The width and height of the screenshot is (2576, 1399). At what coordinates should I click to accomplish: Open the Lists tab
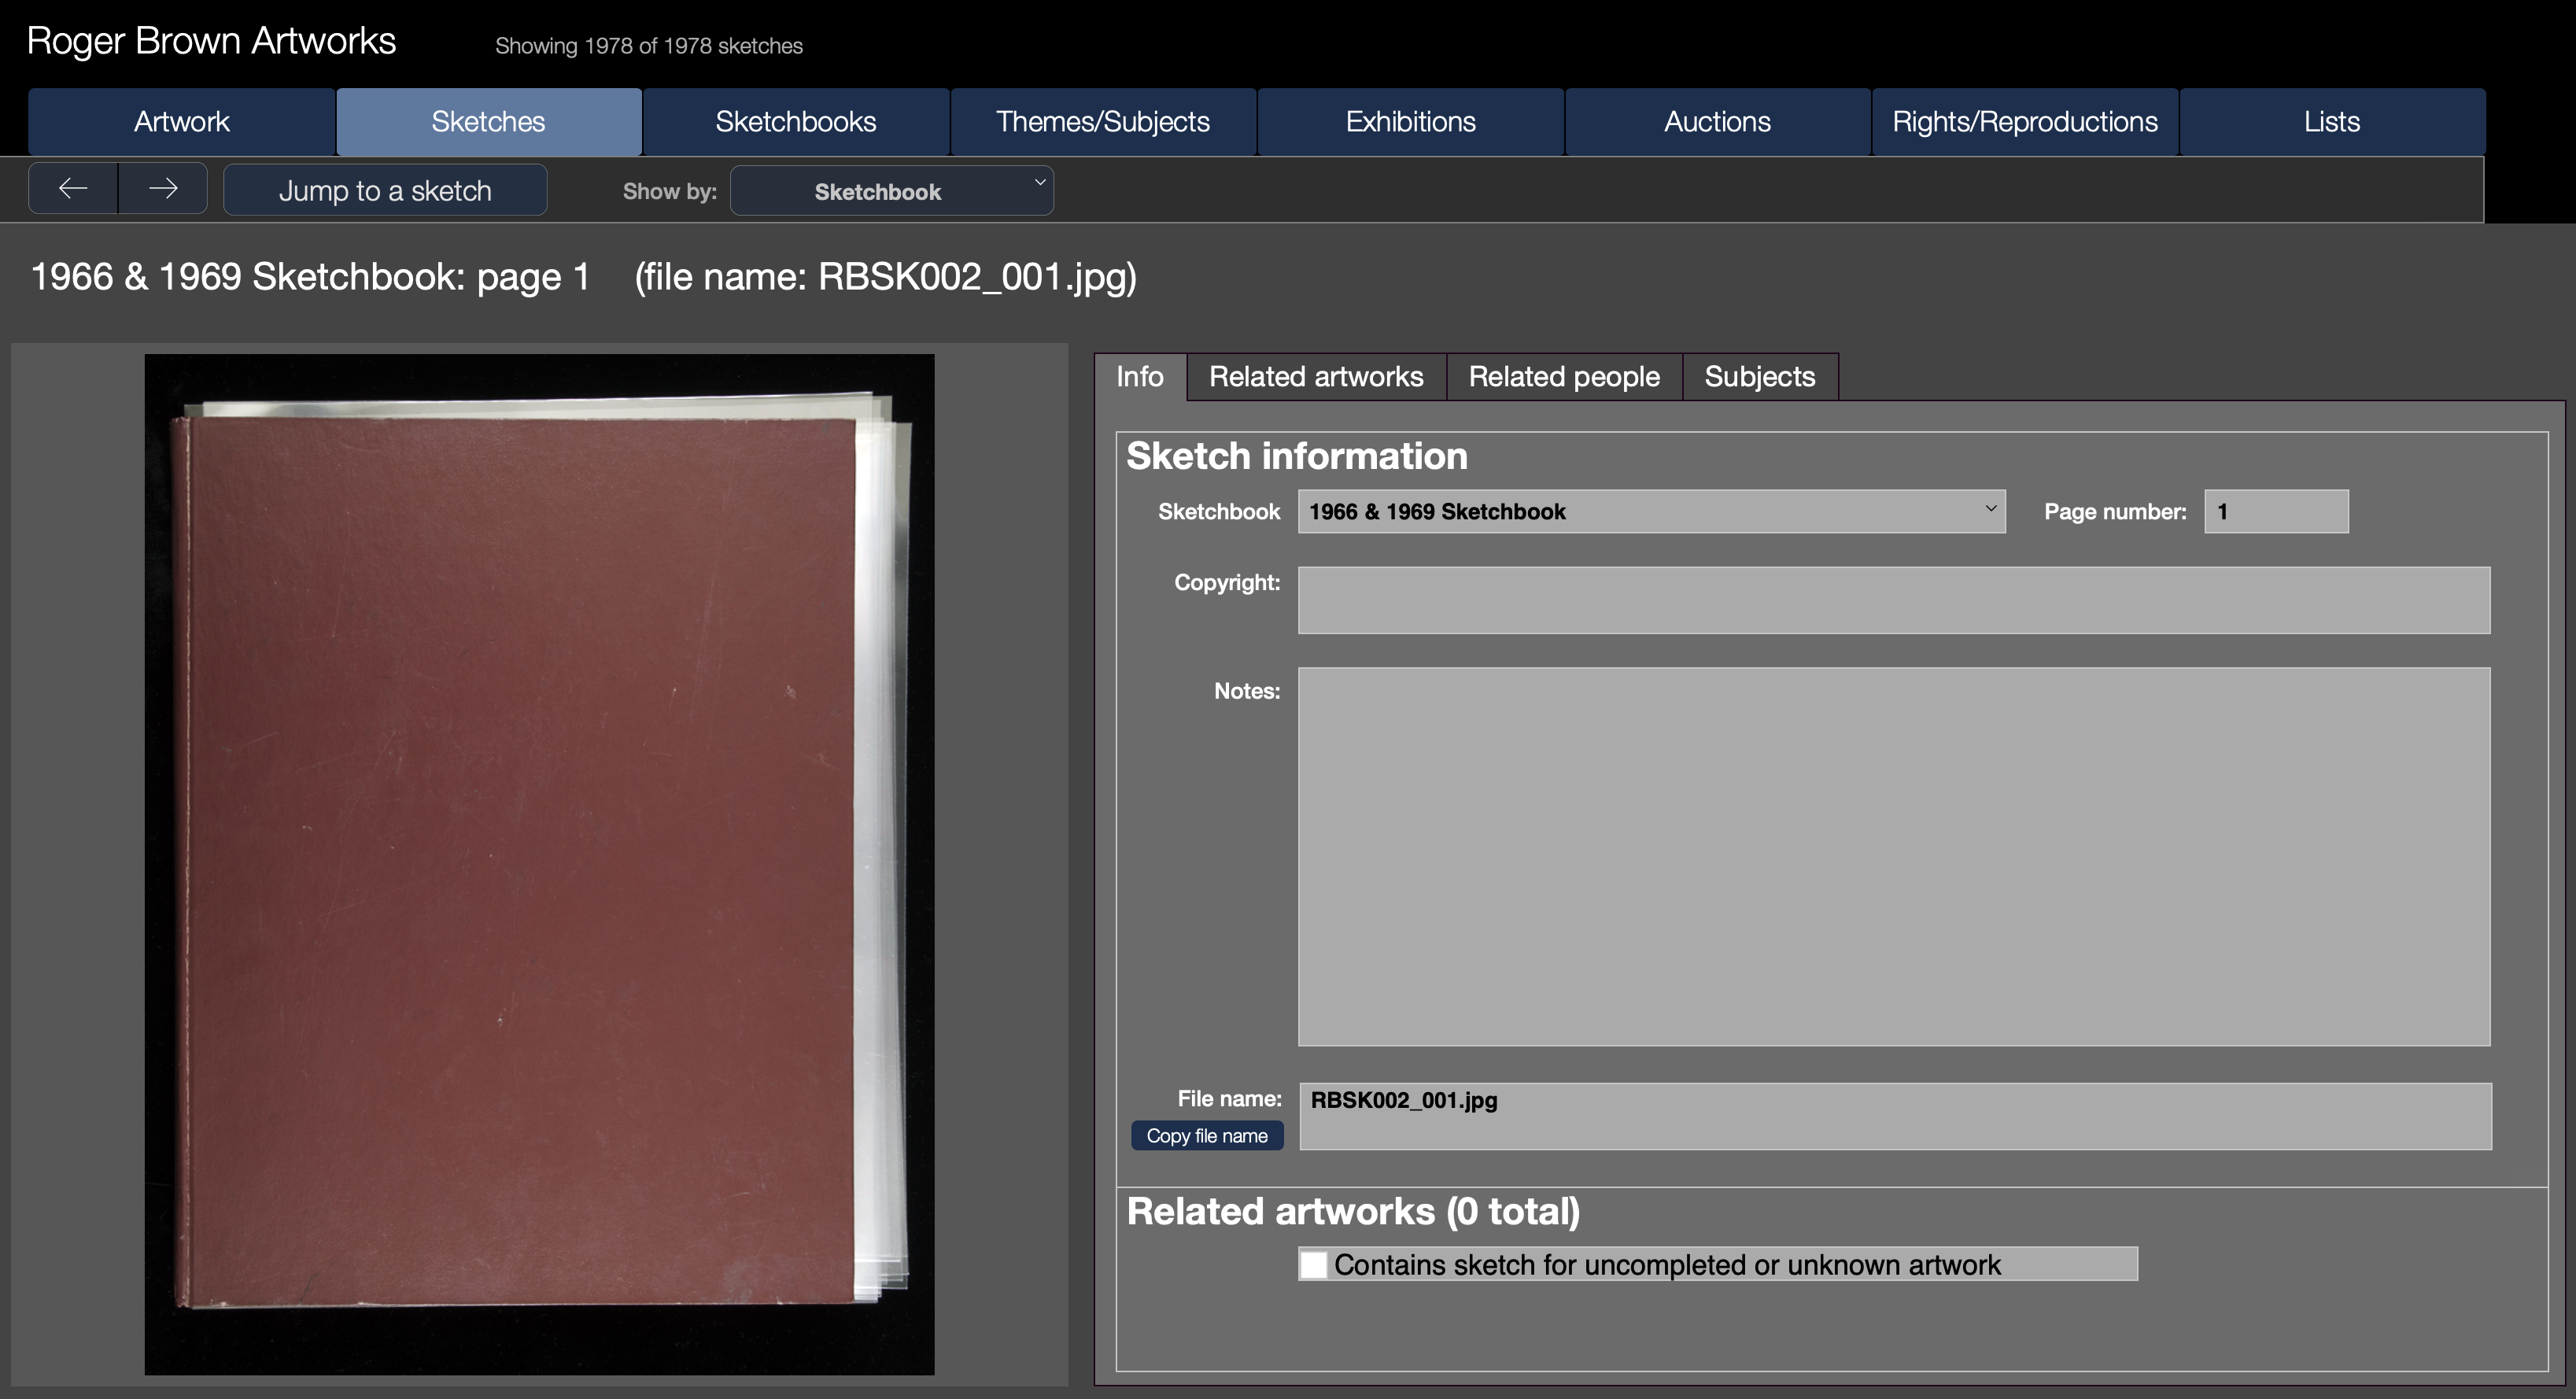tap(2332, 122)
